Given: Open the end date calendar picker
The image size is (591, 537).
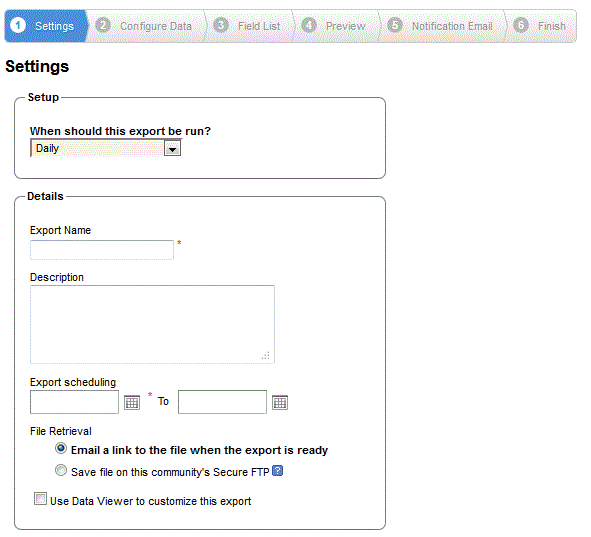Looking at the screenshot, I should pos(280,402).
